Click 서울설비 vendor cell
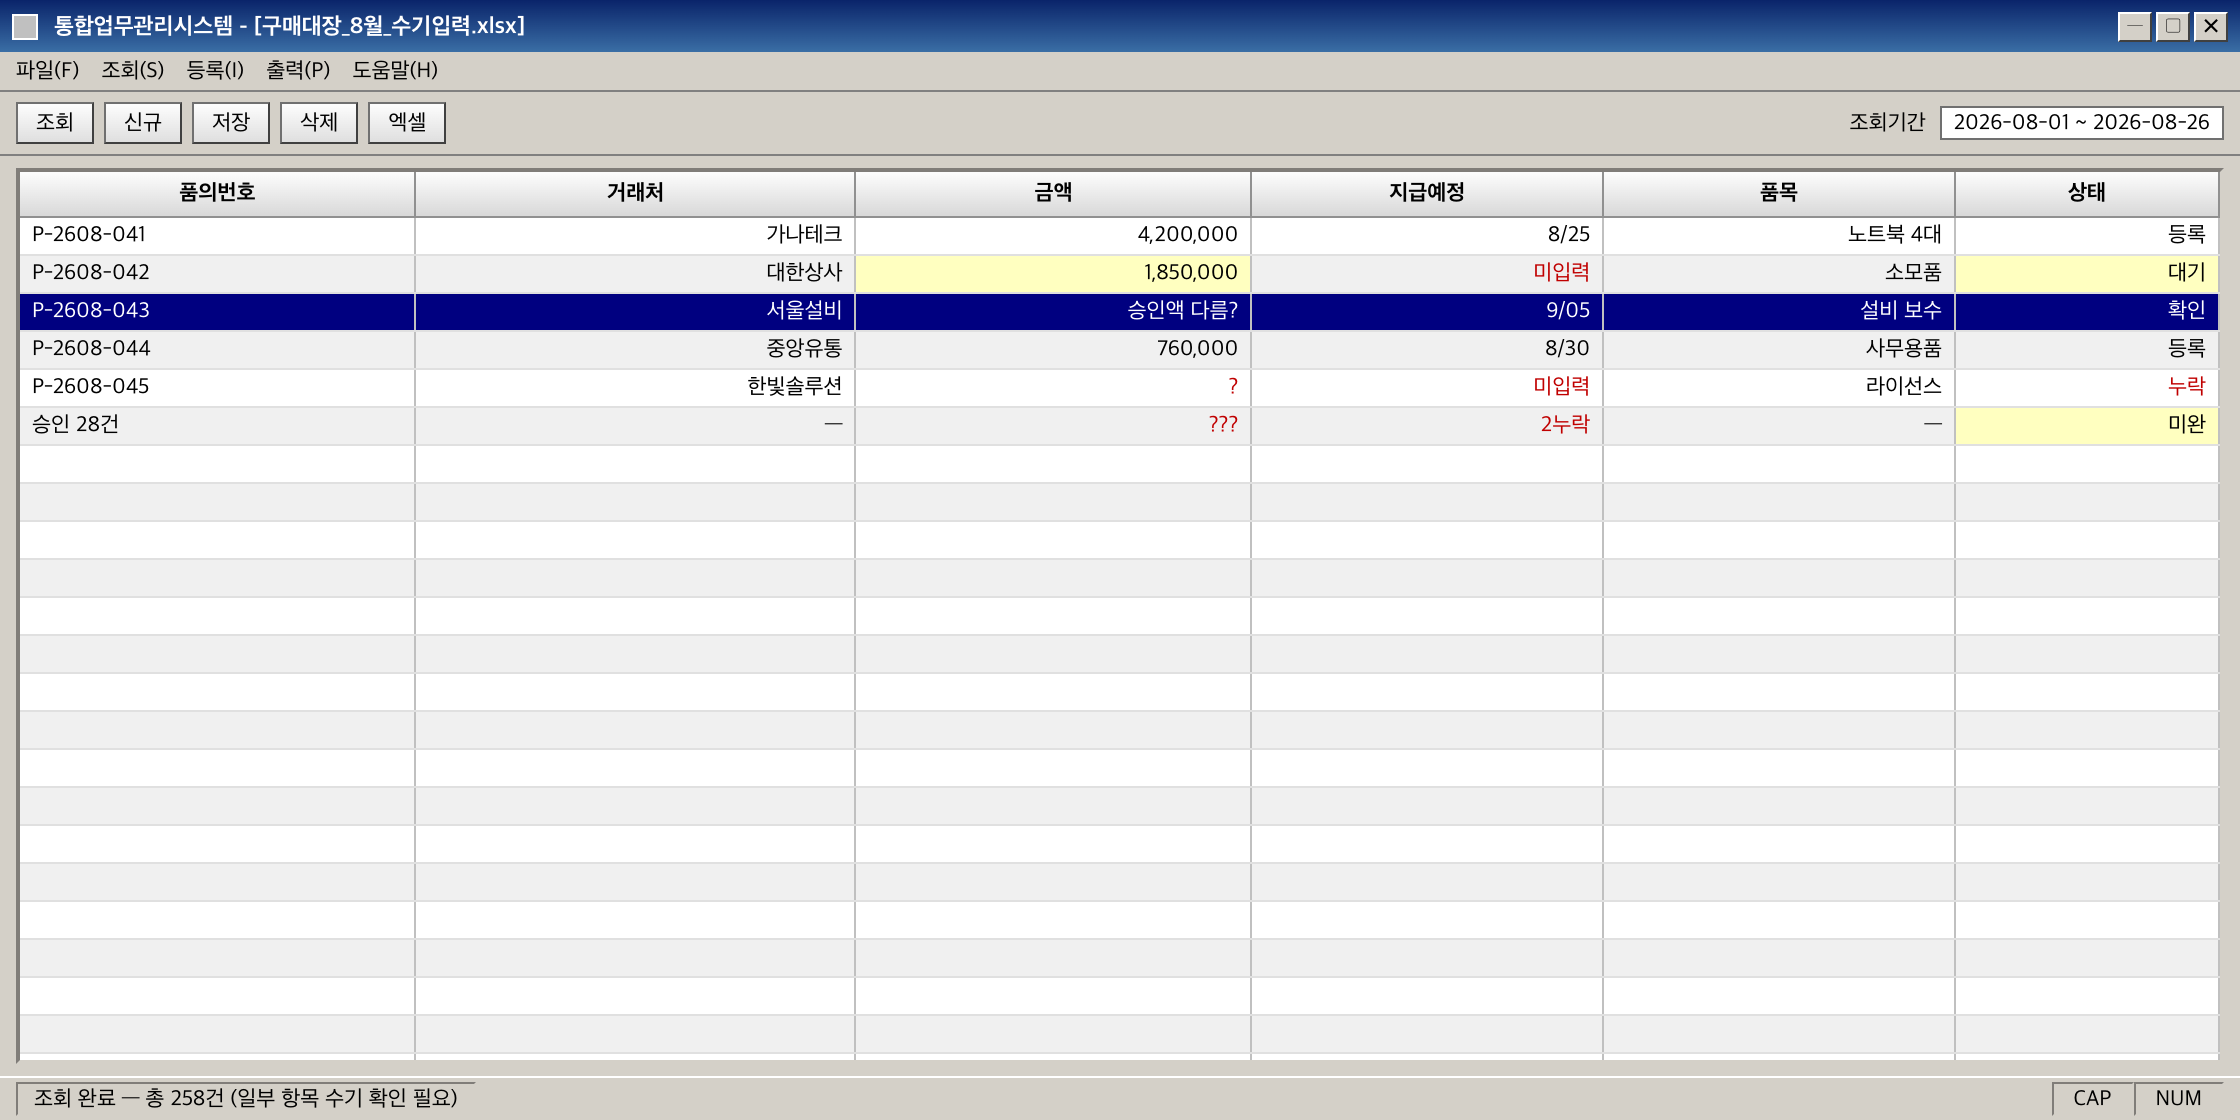2240x1120 pixels. pyautogui.click(x=635, y=311)
